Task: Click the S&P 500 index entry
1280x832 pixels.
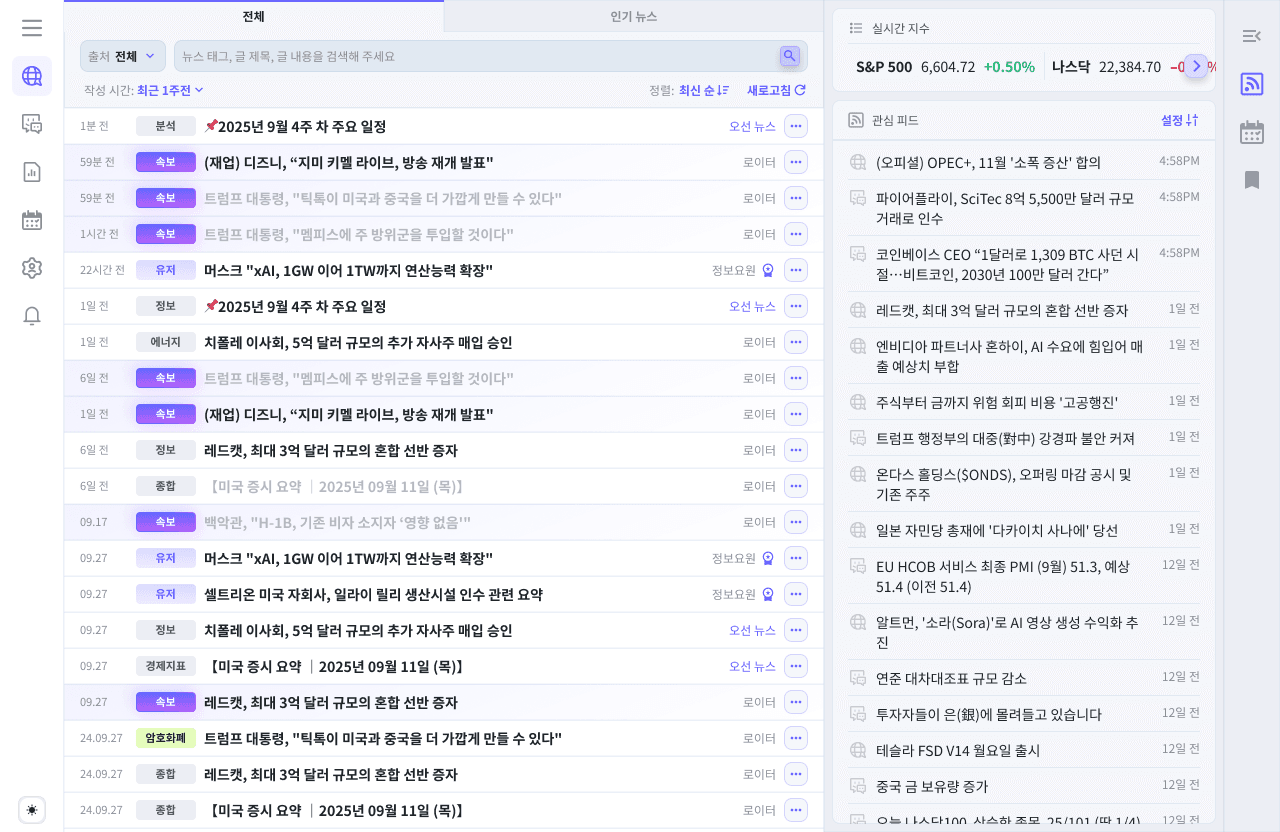Action: pos(945,67)
